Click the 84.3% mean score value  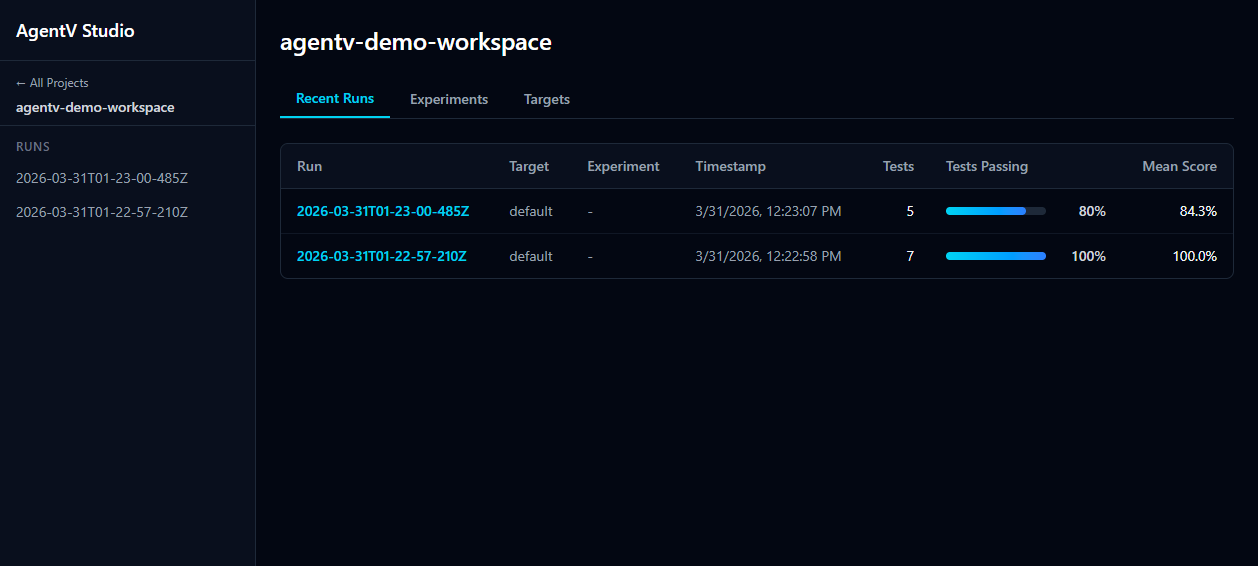(x=1198, y=211)
